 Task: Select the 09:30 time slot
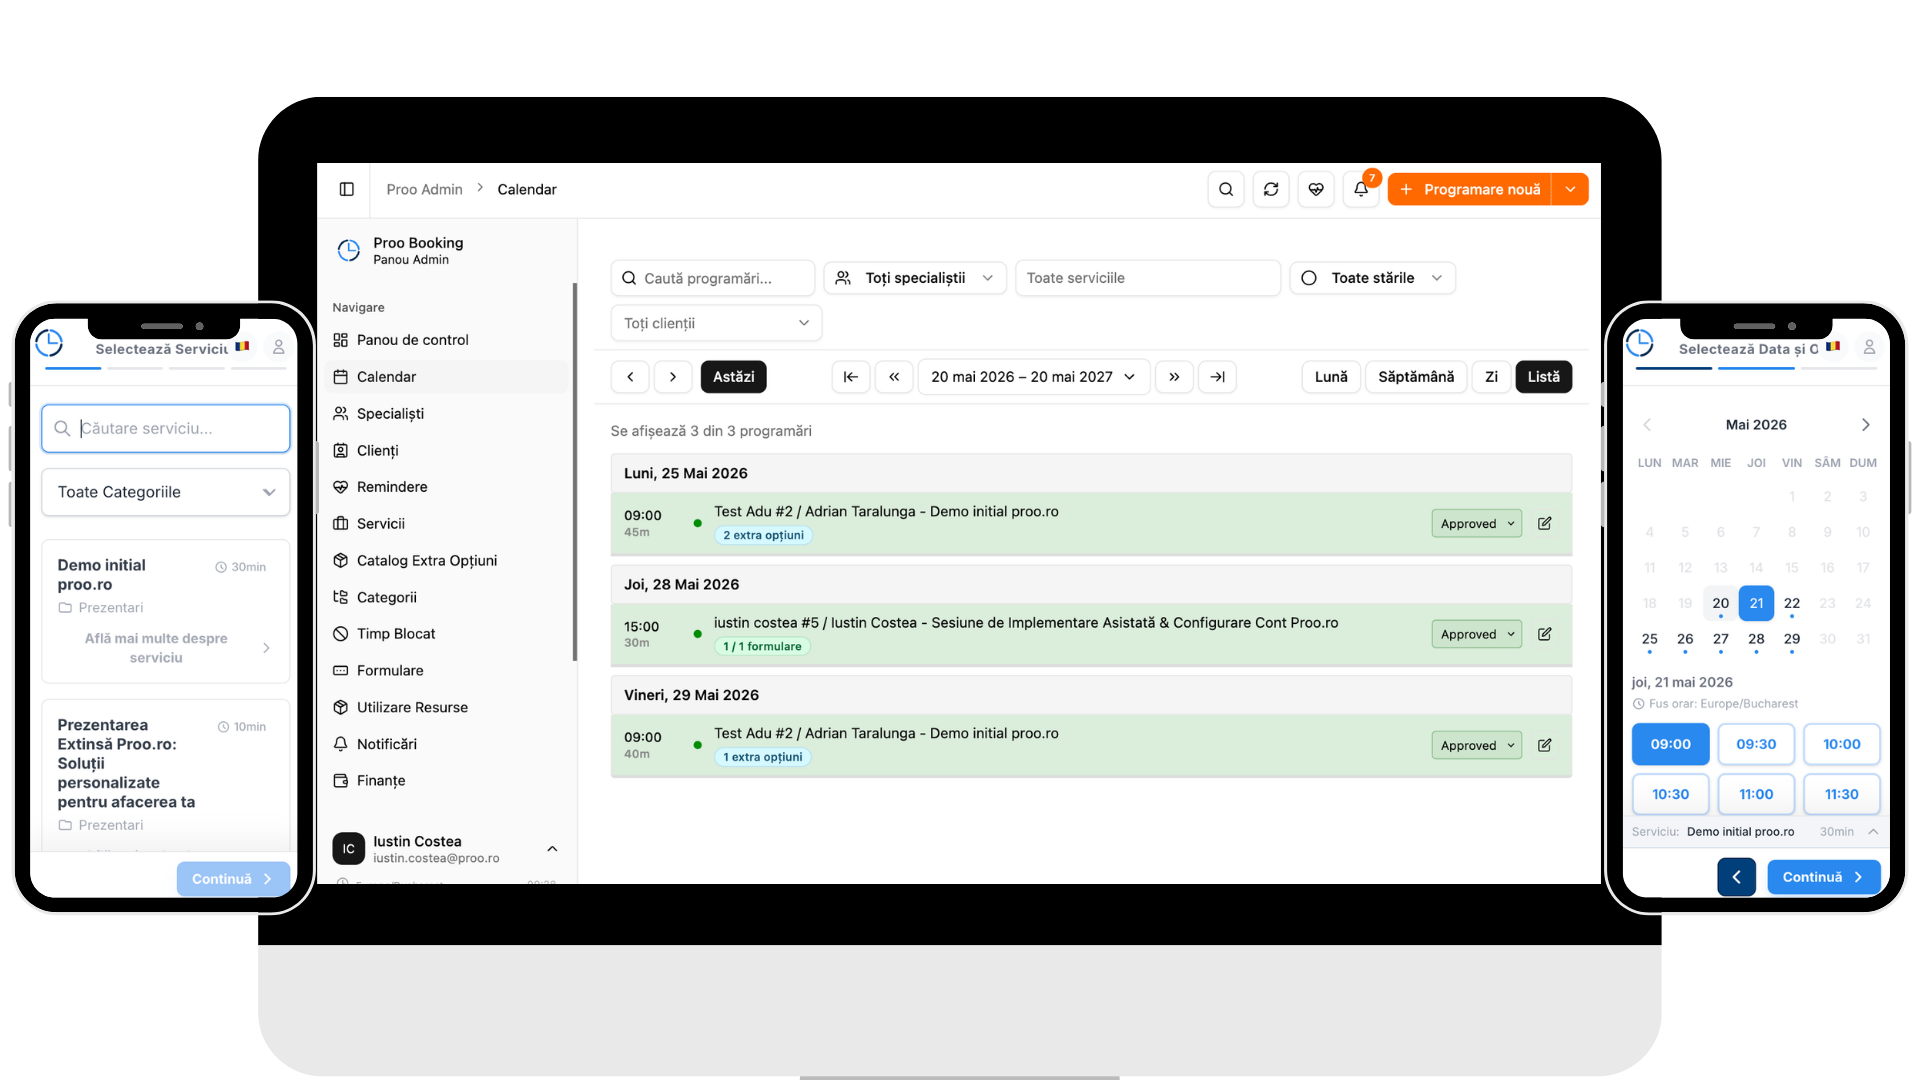pos(1756,744)
